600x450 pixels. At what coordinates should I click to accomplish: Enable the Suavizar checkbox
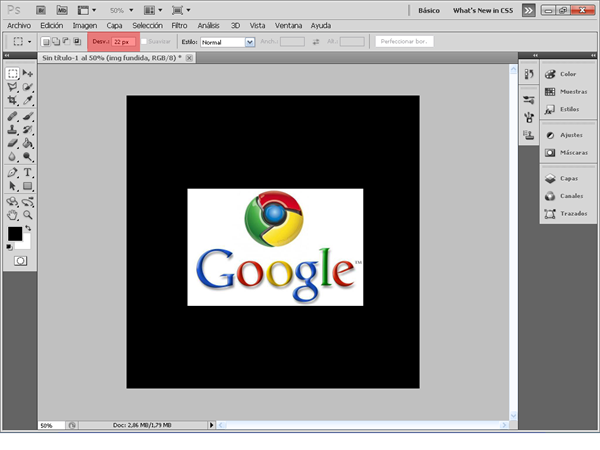(x=145, y=42)
